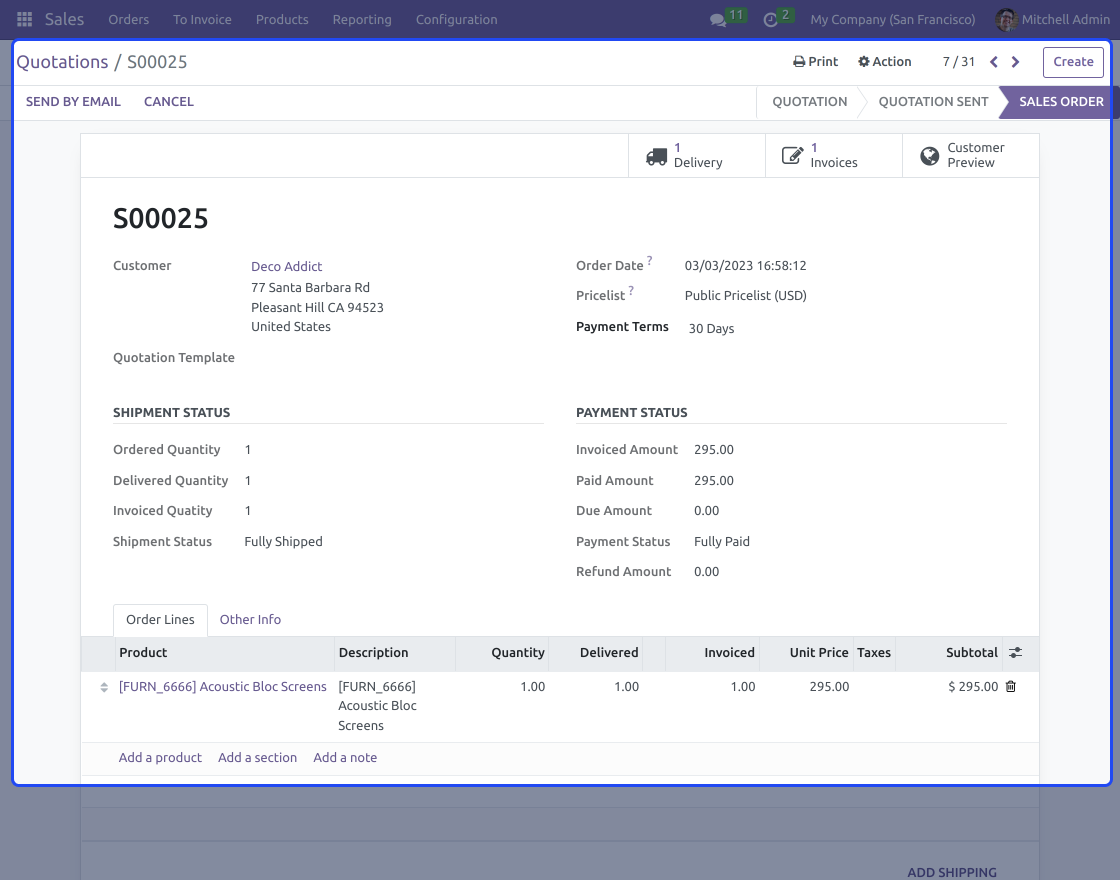The width and height of the screenshot is (1120, 880).
Task: Open the To Invoice menu
Action: [x=202, y=20]
